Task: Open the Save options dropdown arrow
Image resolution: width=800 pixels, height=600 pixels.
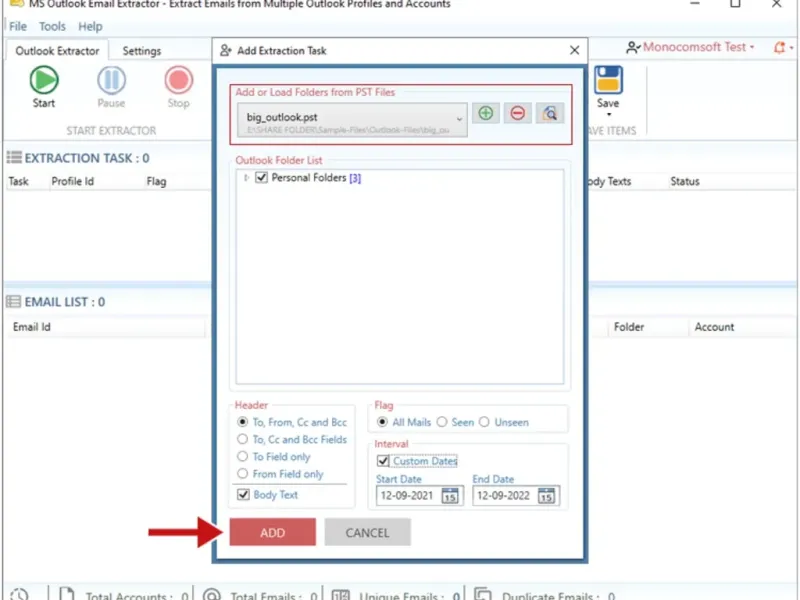Action: pos(608,114)
